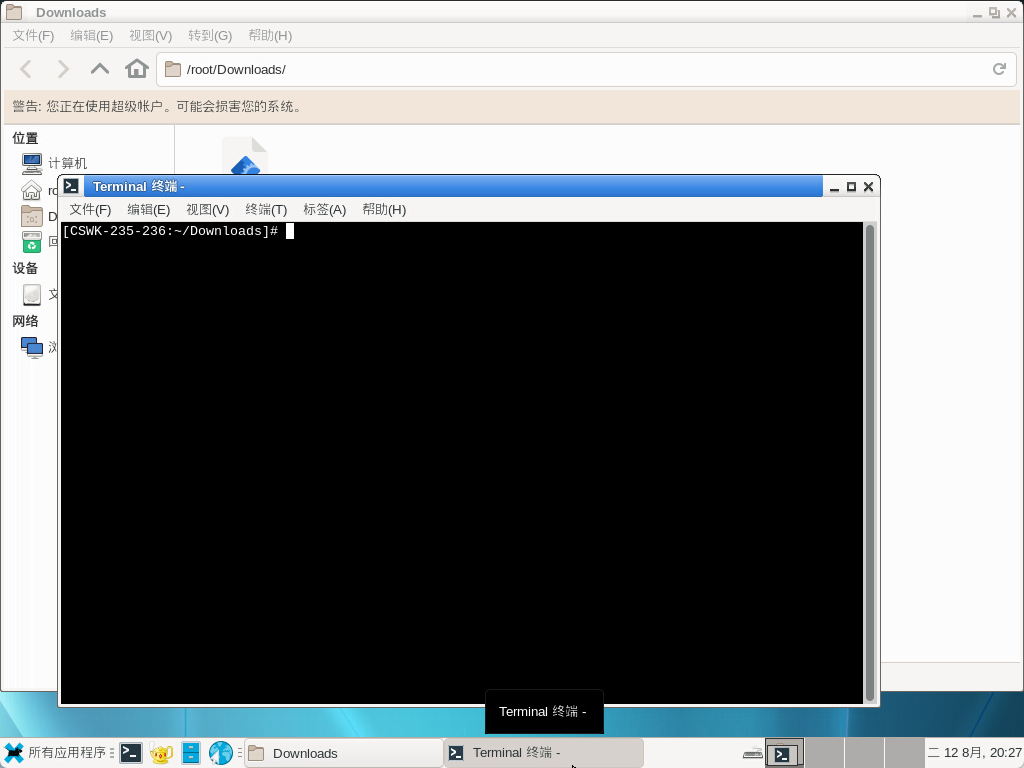Screen dimensions: 1024x768
Task: Open the web browser globe icon
Action: click(221, 753)
